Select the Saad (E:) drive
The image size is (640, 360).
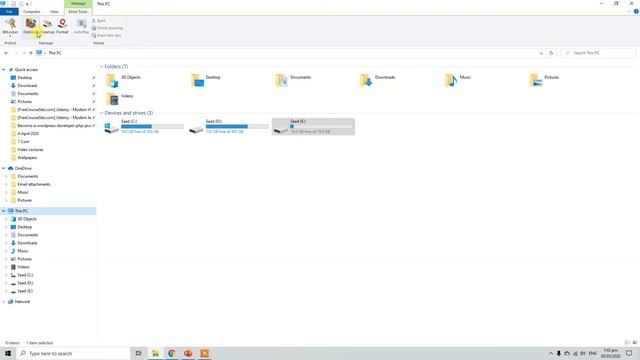pos(313,127)
